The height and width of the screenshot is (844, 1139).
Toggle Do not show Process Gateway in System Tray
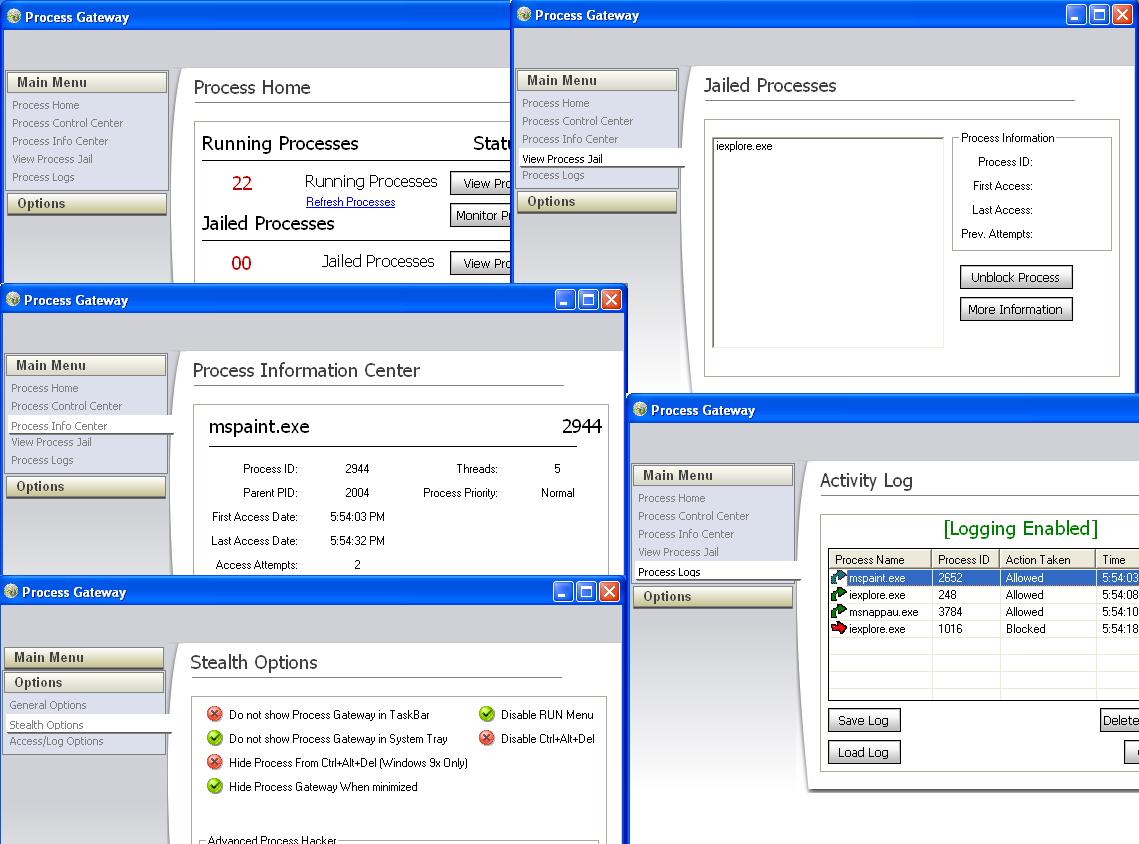coord(215,739)
